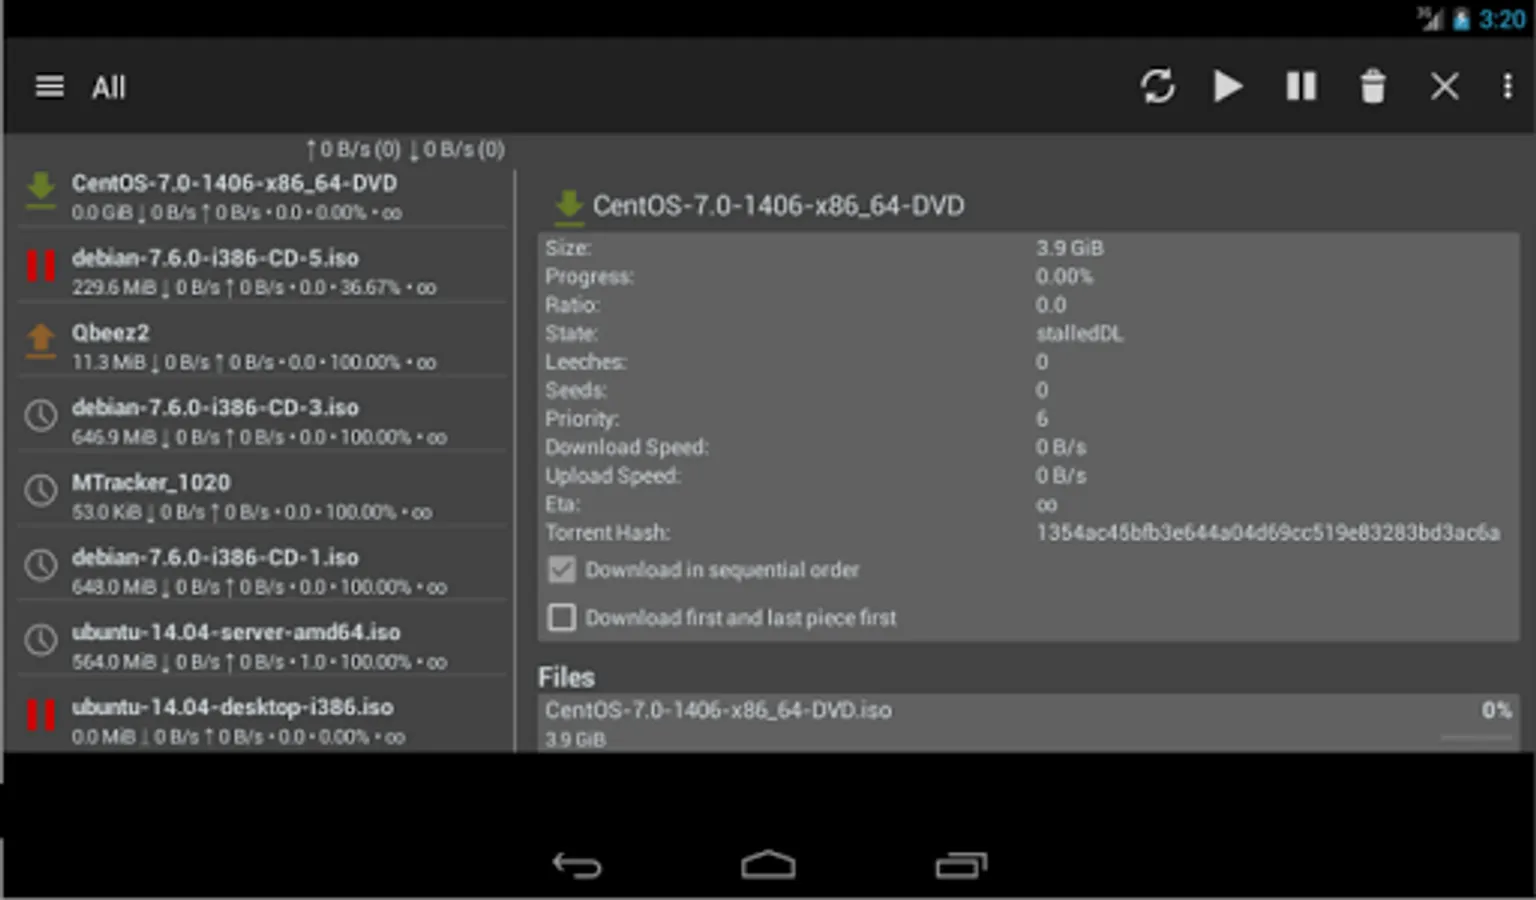The image size is (1536, 900).
Task: Tap orange upload arrow icon of Qbeez2
Action: click(41, 340)
